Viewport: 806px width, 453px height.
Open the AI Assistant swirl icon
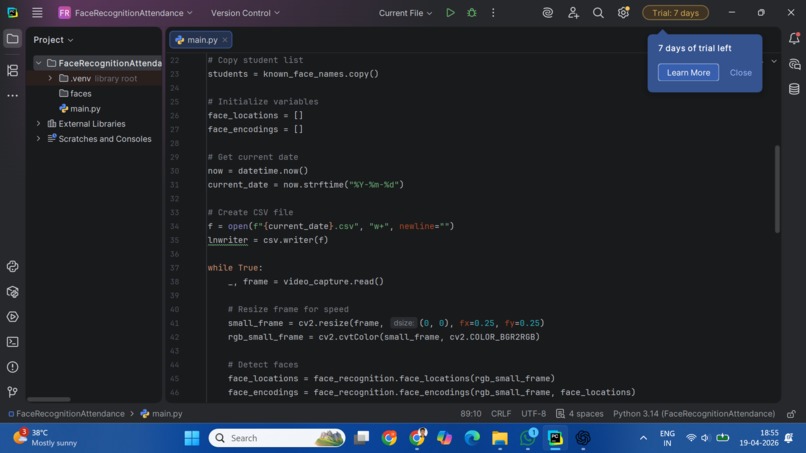click(547, 13)
